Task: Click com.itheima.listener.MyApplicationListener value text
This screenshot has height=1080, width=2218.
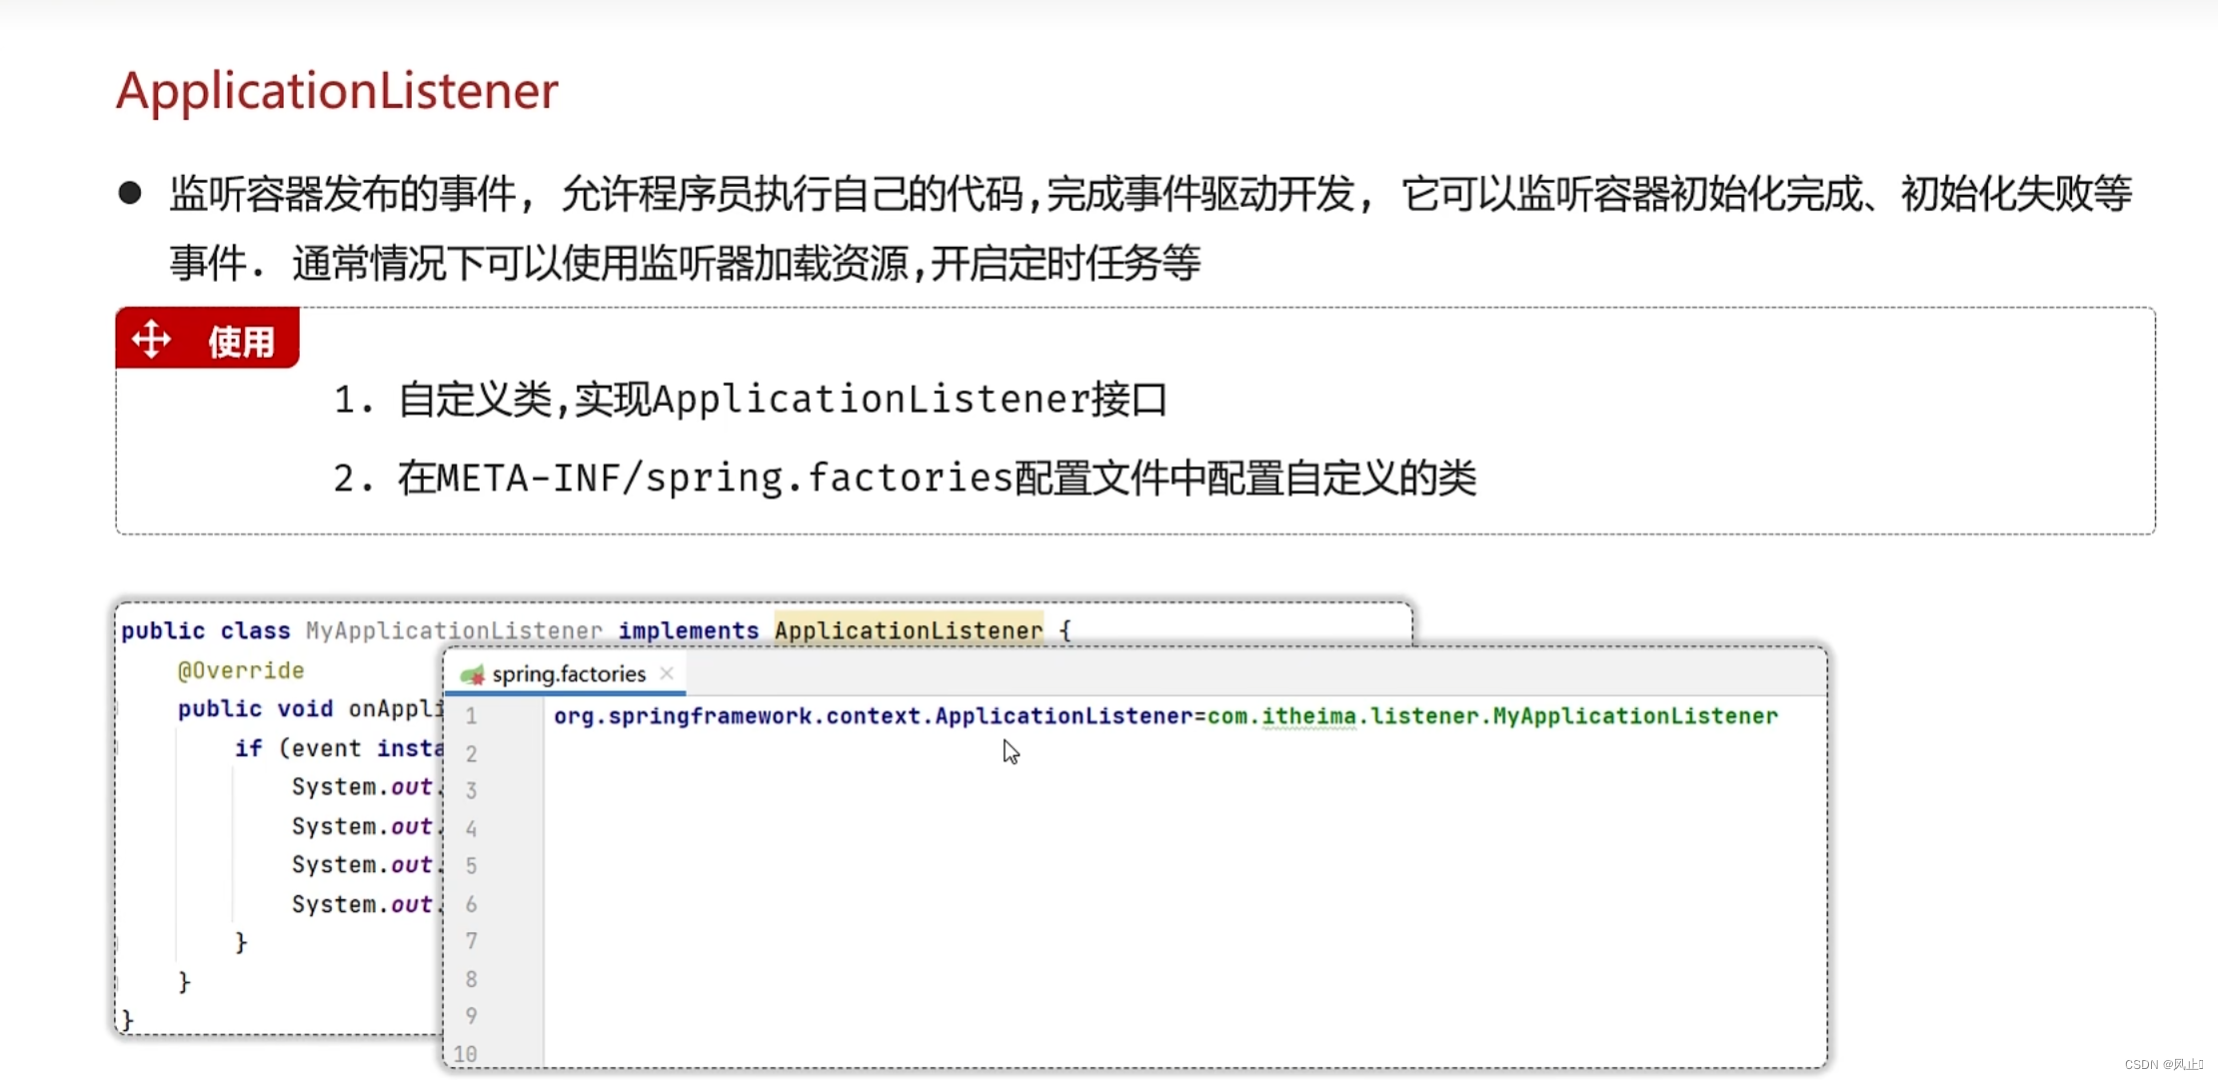Action: click(x=1492, y=716)
